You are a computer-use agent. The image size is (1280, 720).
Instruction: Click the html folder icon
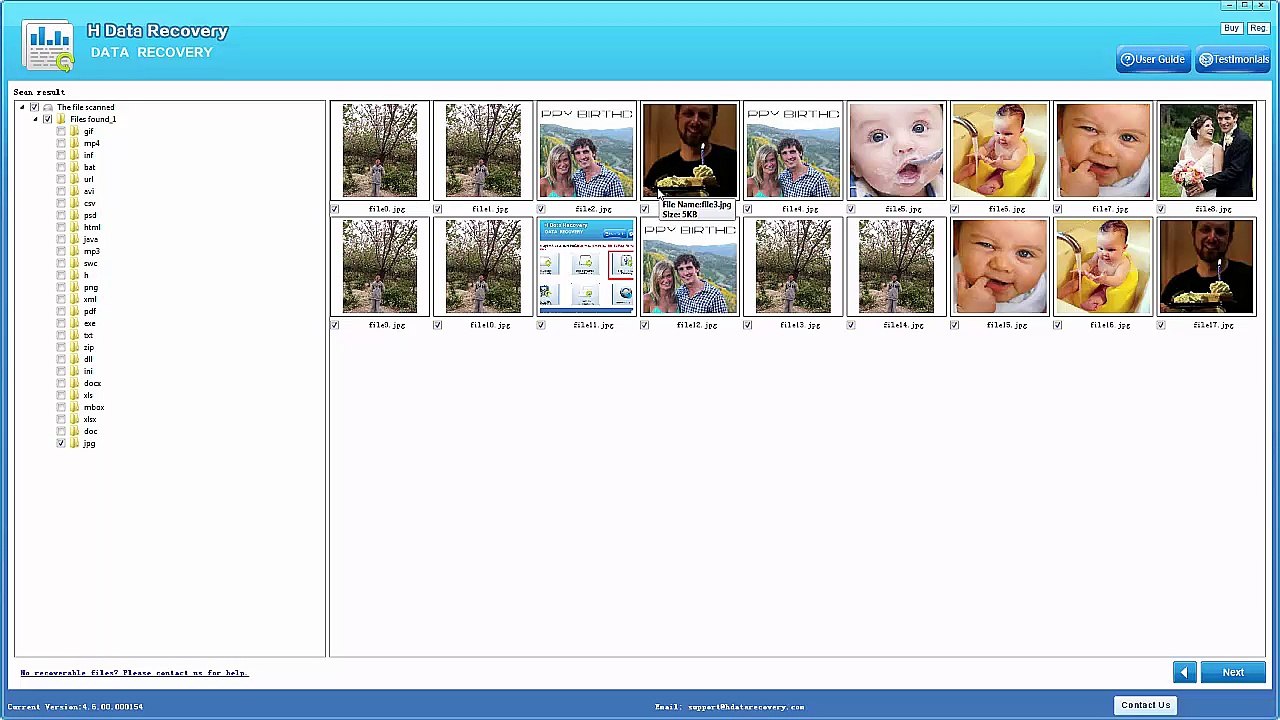pos(74,227)
